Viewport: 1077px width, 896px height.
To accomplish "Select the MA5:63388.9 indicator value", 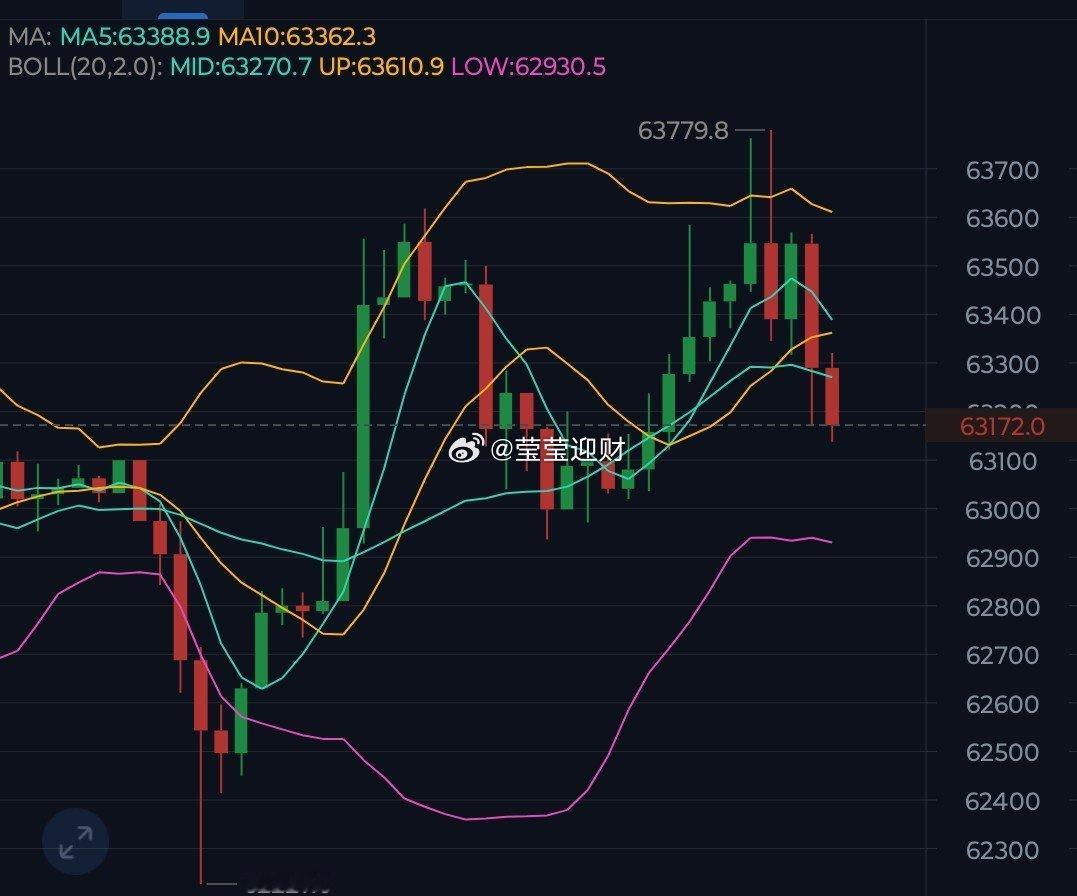I will (135, 36).
